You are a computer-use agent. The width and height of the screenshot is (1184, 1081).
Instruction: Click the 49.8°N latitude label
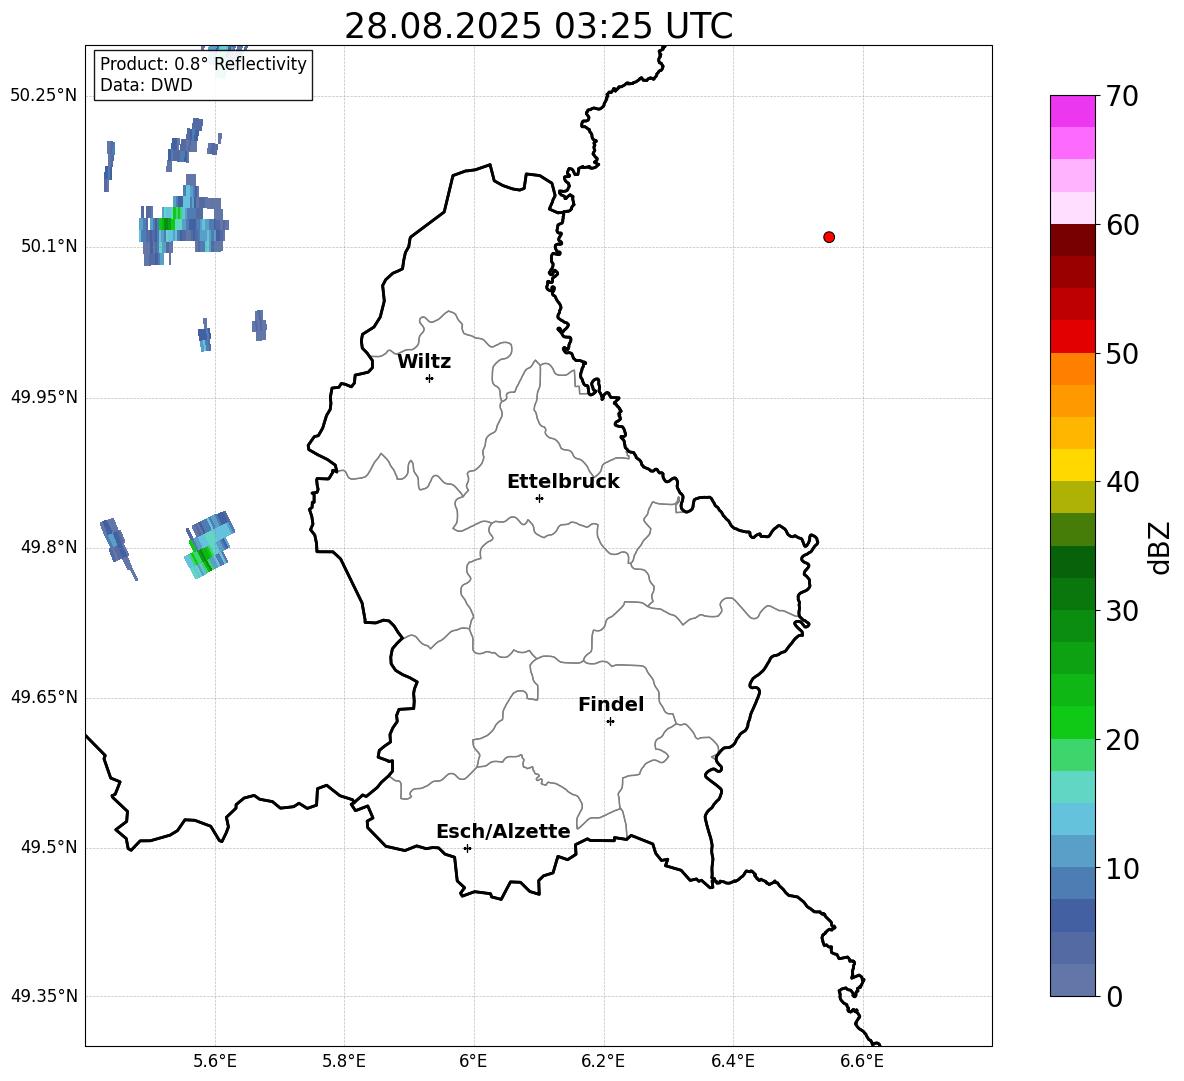point(49,547)
